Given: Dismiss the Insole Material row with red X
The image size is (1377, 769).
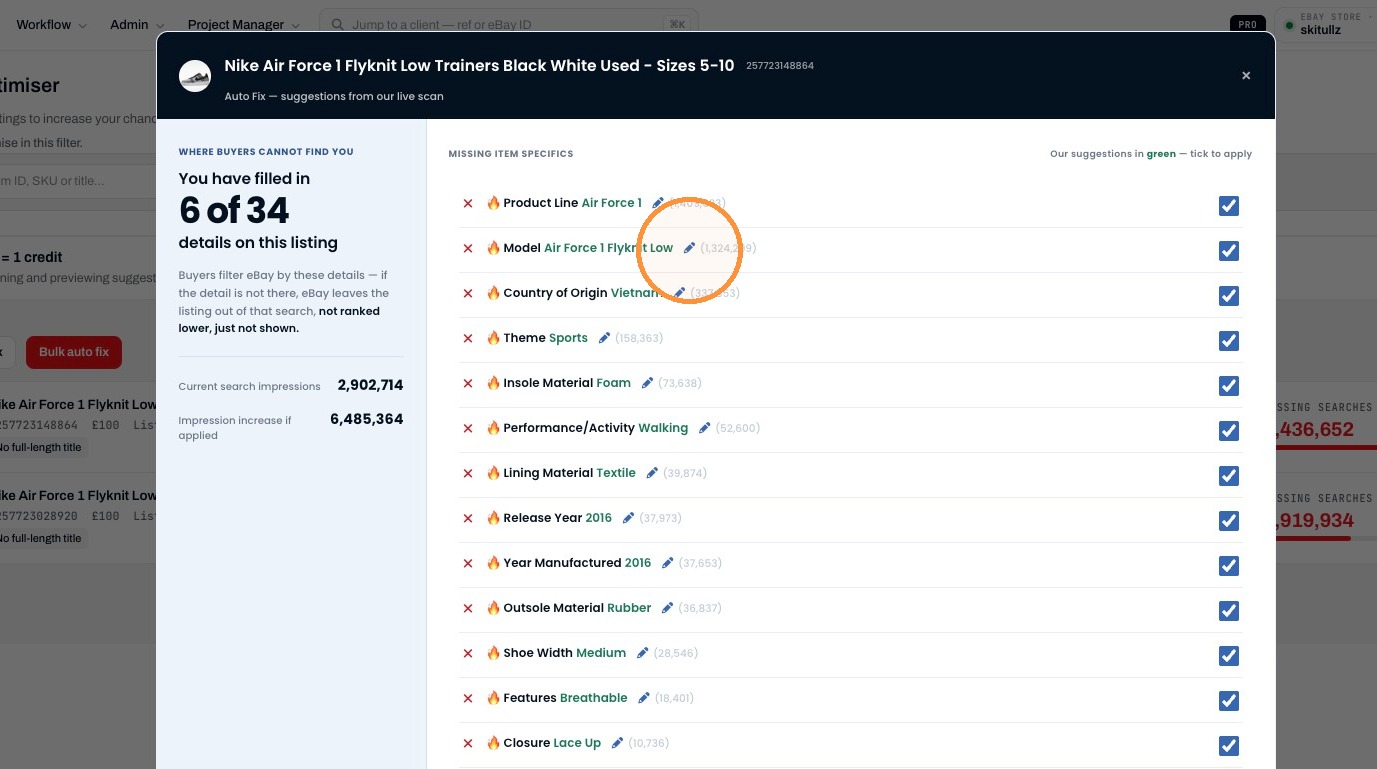Looking at the screenshot, I should 467,383.
